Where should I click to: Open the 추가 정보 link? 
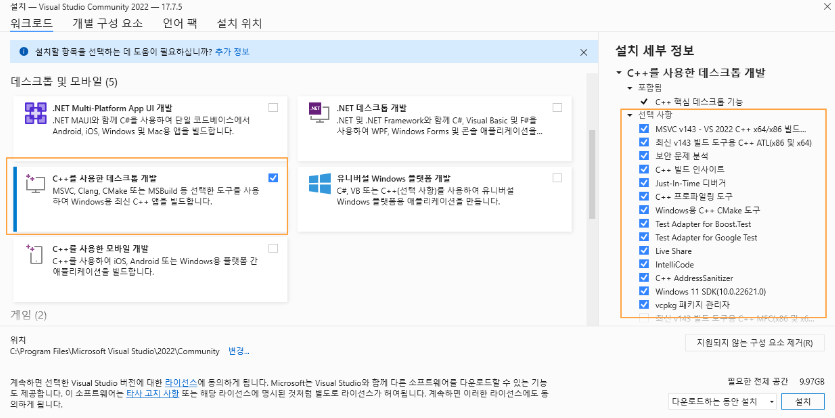(232, 52)
